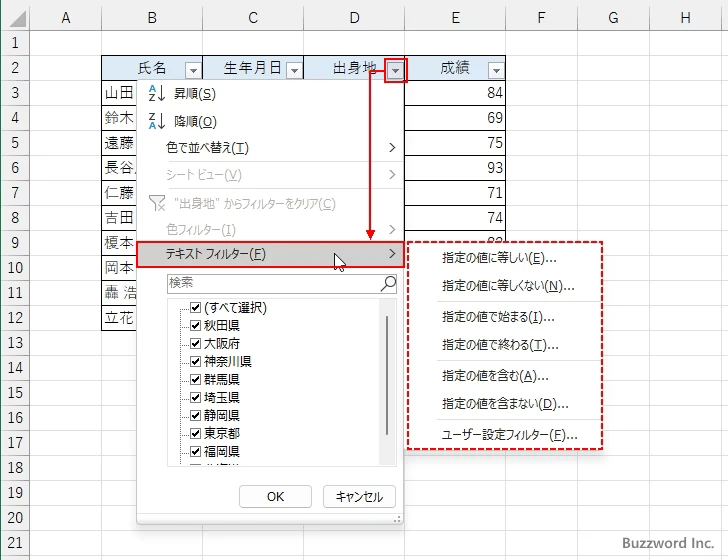Select 指定の値を含む(A)... filter
This screenshot has height=560, width=728.
click(x=505, y=376)
